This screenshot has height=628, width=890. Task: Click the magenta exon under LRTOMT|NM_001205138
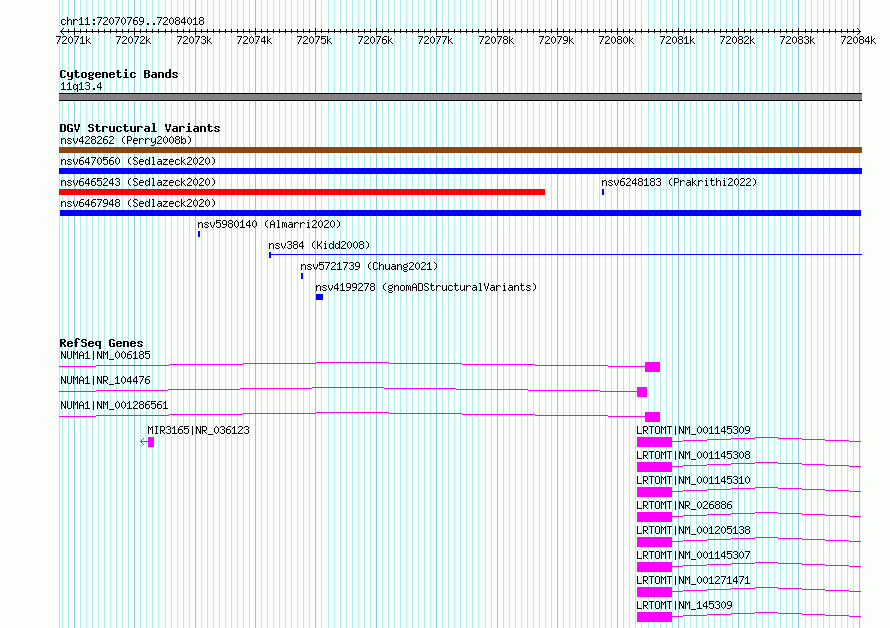pyautogui.click(x=654, y=542)
